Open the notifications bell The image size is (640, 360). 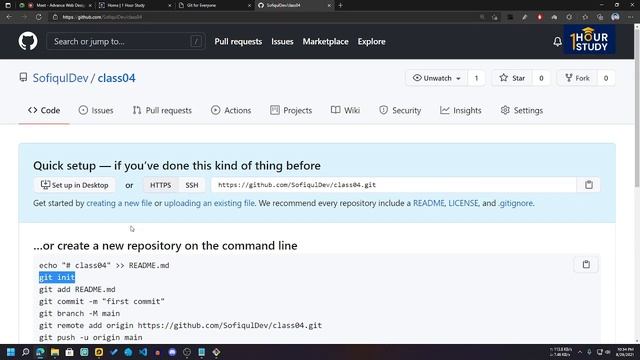point(557,41)
